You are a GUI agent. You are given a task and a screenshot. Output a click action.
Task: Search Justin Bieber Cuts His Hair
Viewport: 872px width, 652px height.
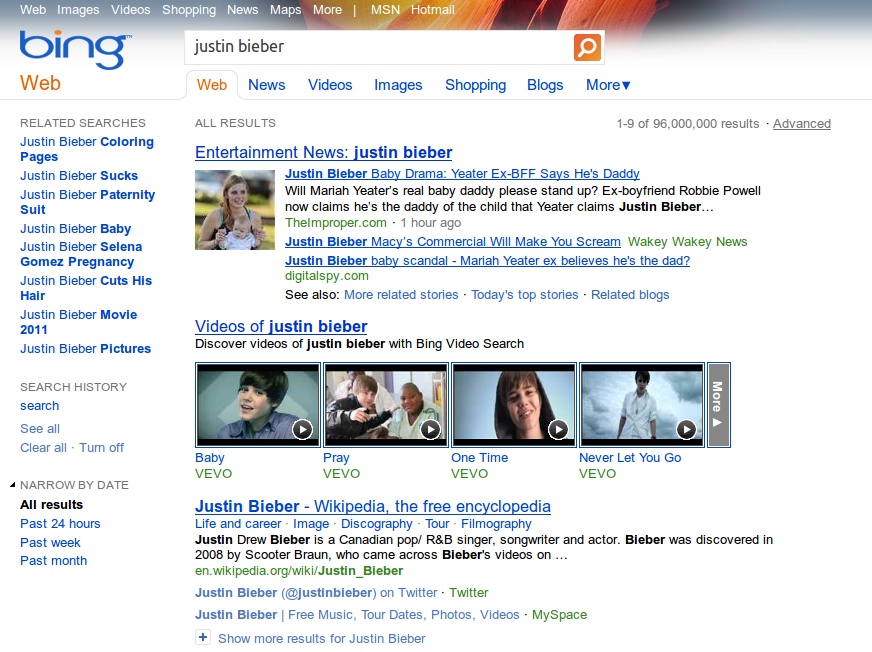[x=86, y=288]
